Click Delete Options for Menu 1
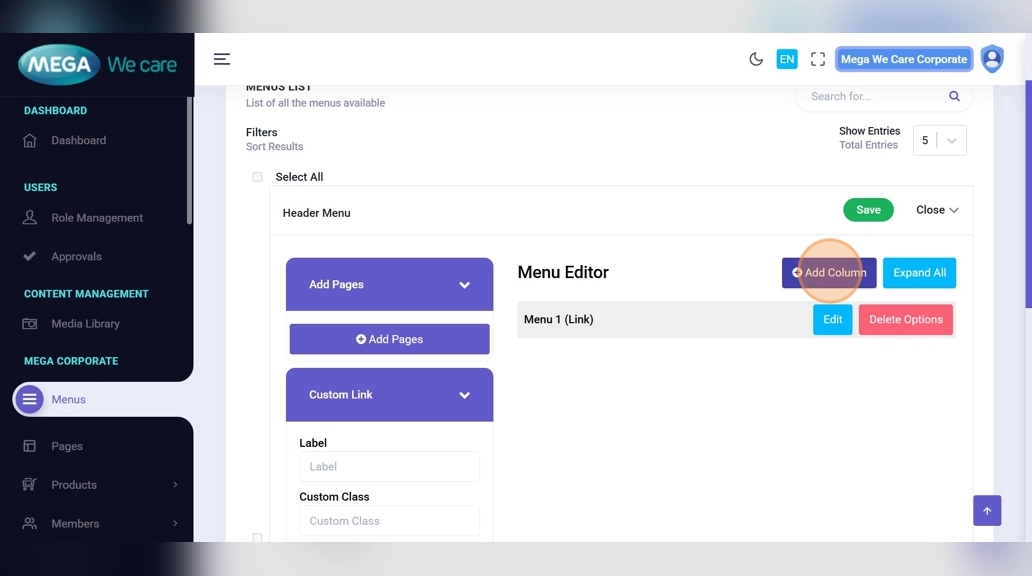1032x576 pixels. pos(905,320)
